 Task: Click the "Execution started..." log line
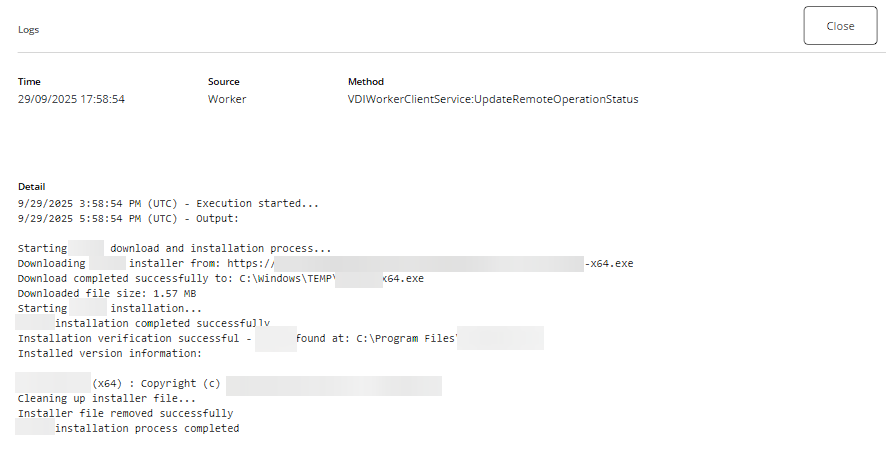[168, 203]
